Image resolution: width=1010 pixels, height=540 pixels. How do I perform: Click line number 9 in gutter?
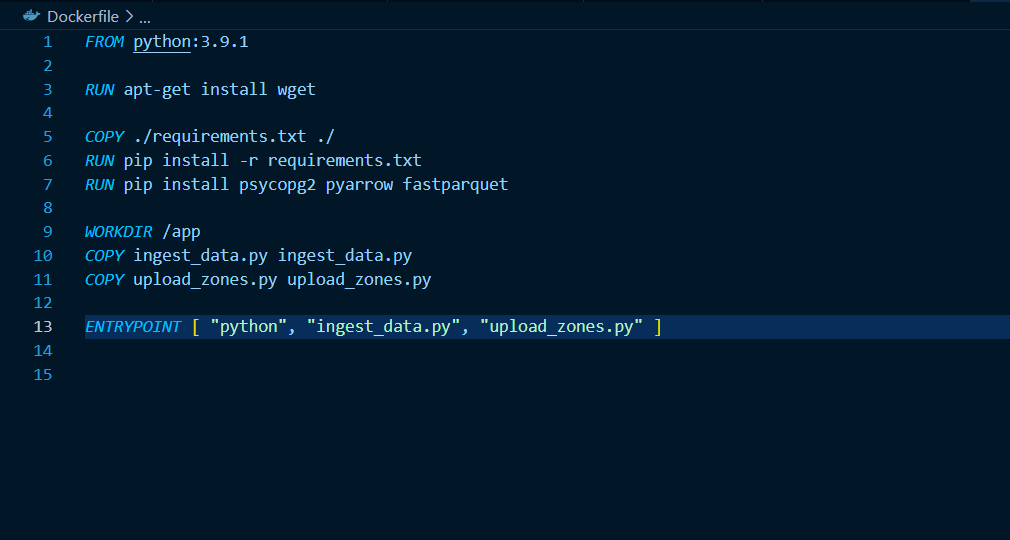pos(47,232)
